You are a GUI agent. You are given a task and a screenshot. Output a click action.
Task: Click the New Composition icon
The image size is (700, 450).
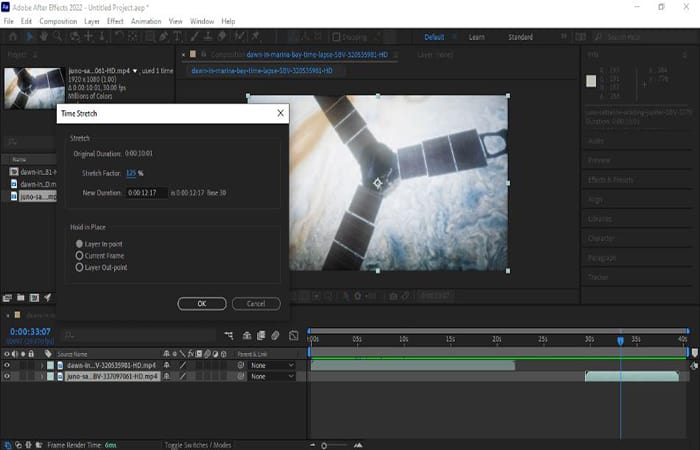click(34, 298)
